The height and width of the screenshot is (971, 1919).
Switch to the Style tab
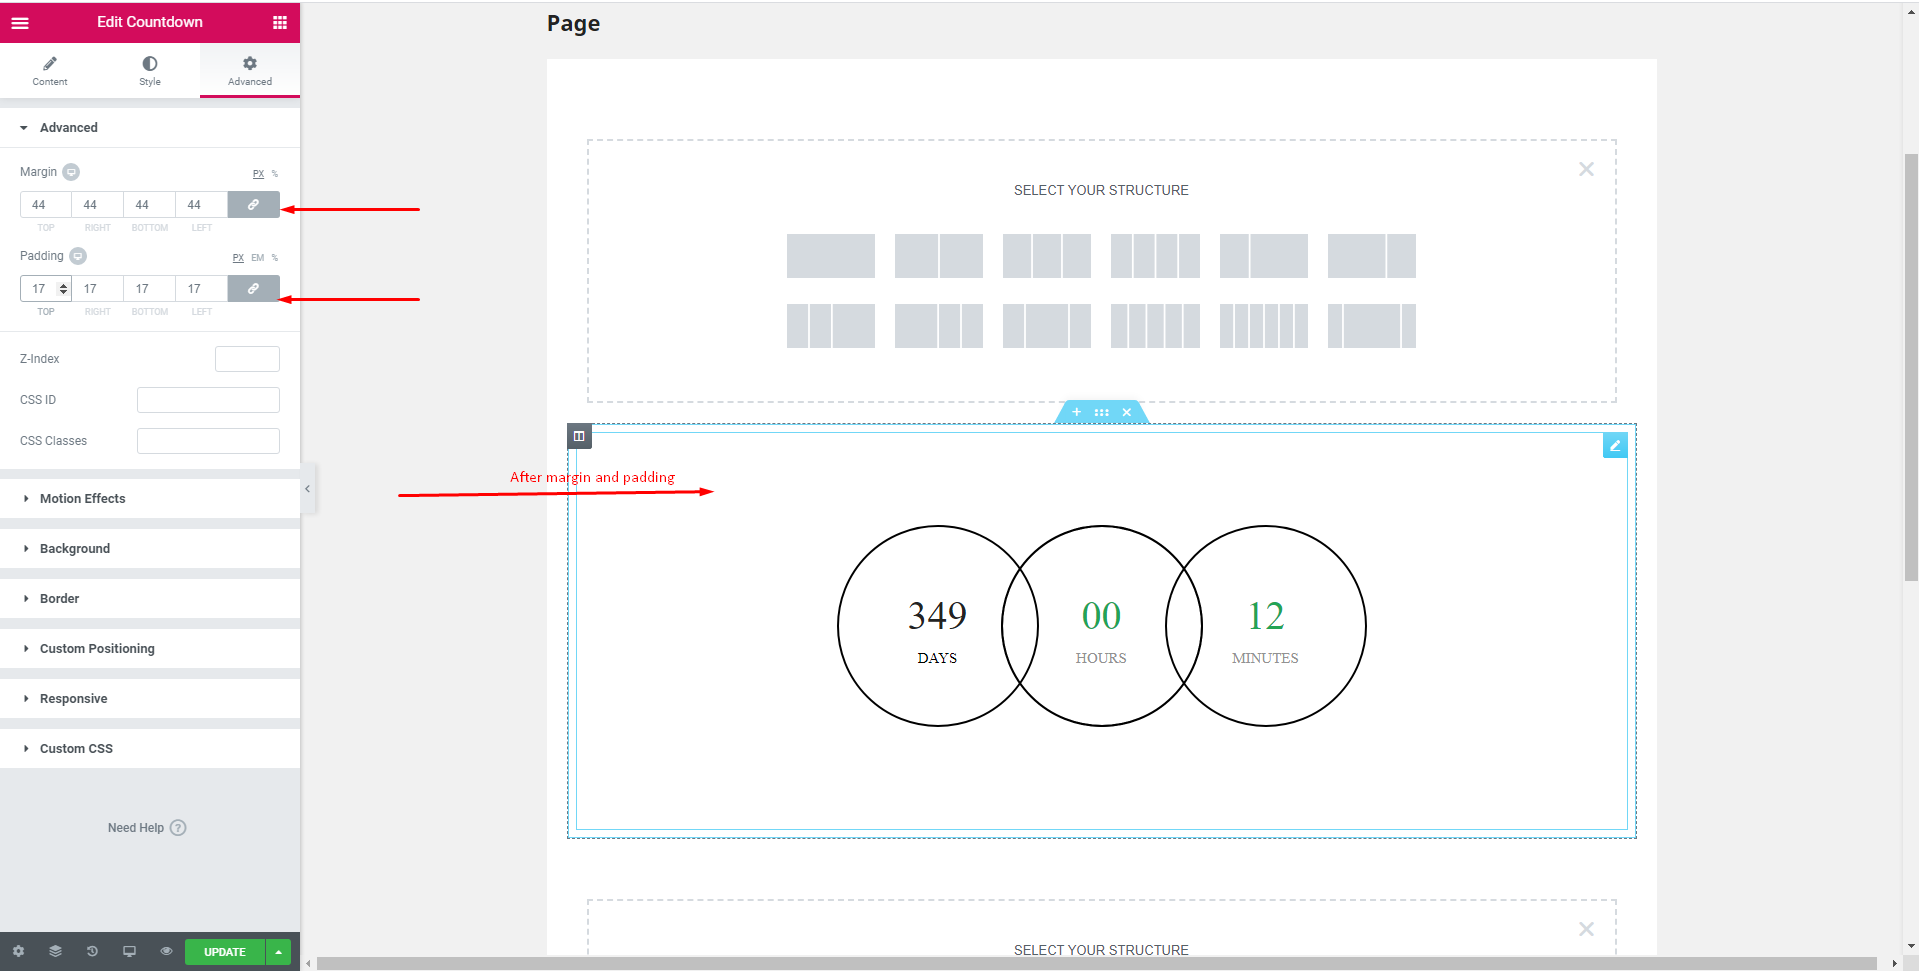(x=150, y=71)
